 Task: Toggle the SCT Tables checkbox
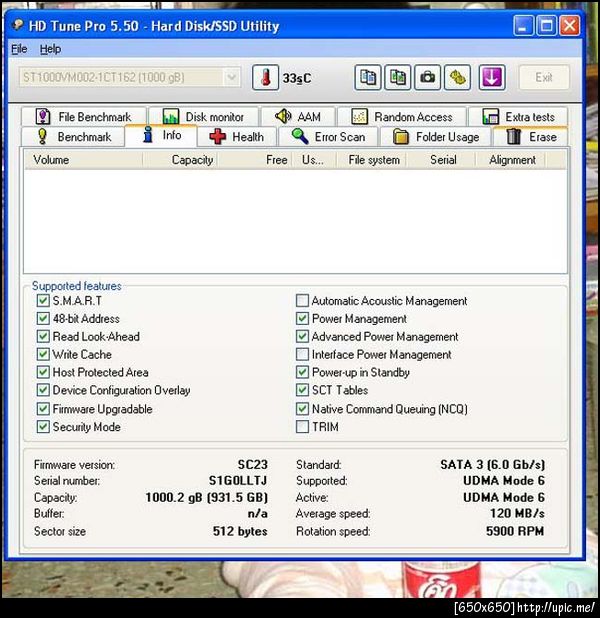302,390
